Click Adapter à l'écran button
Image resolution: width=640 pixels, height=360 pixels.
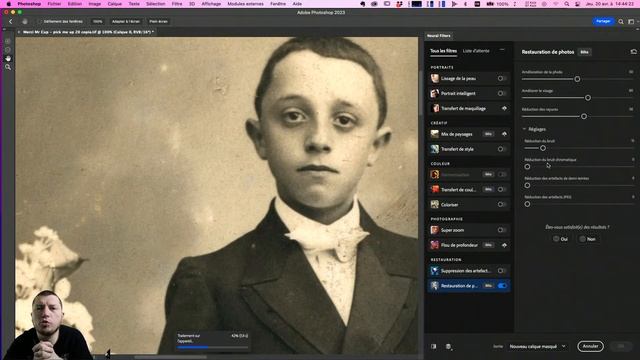pyautogui.click(x=126, y=21)
